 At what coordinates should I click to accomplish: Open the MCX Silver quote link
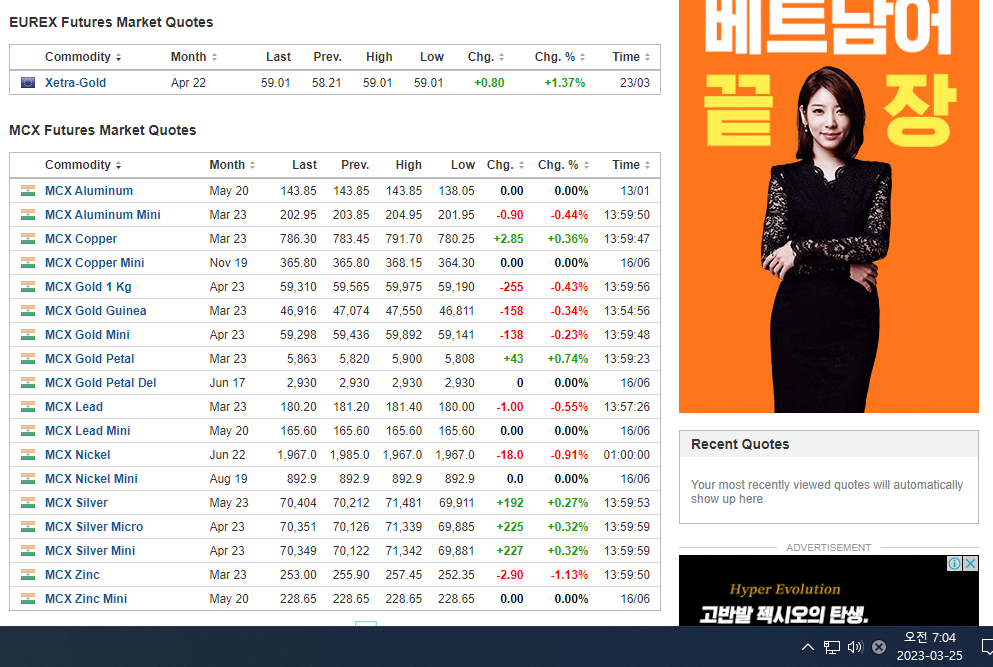coord(76,503)
